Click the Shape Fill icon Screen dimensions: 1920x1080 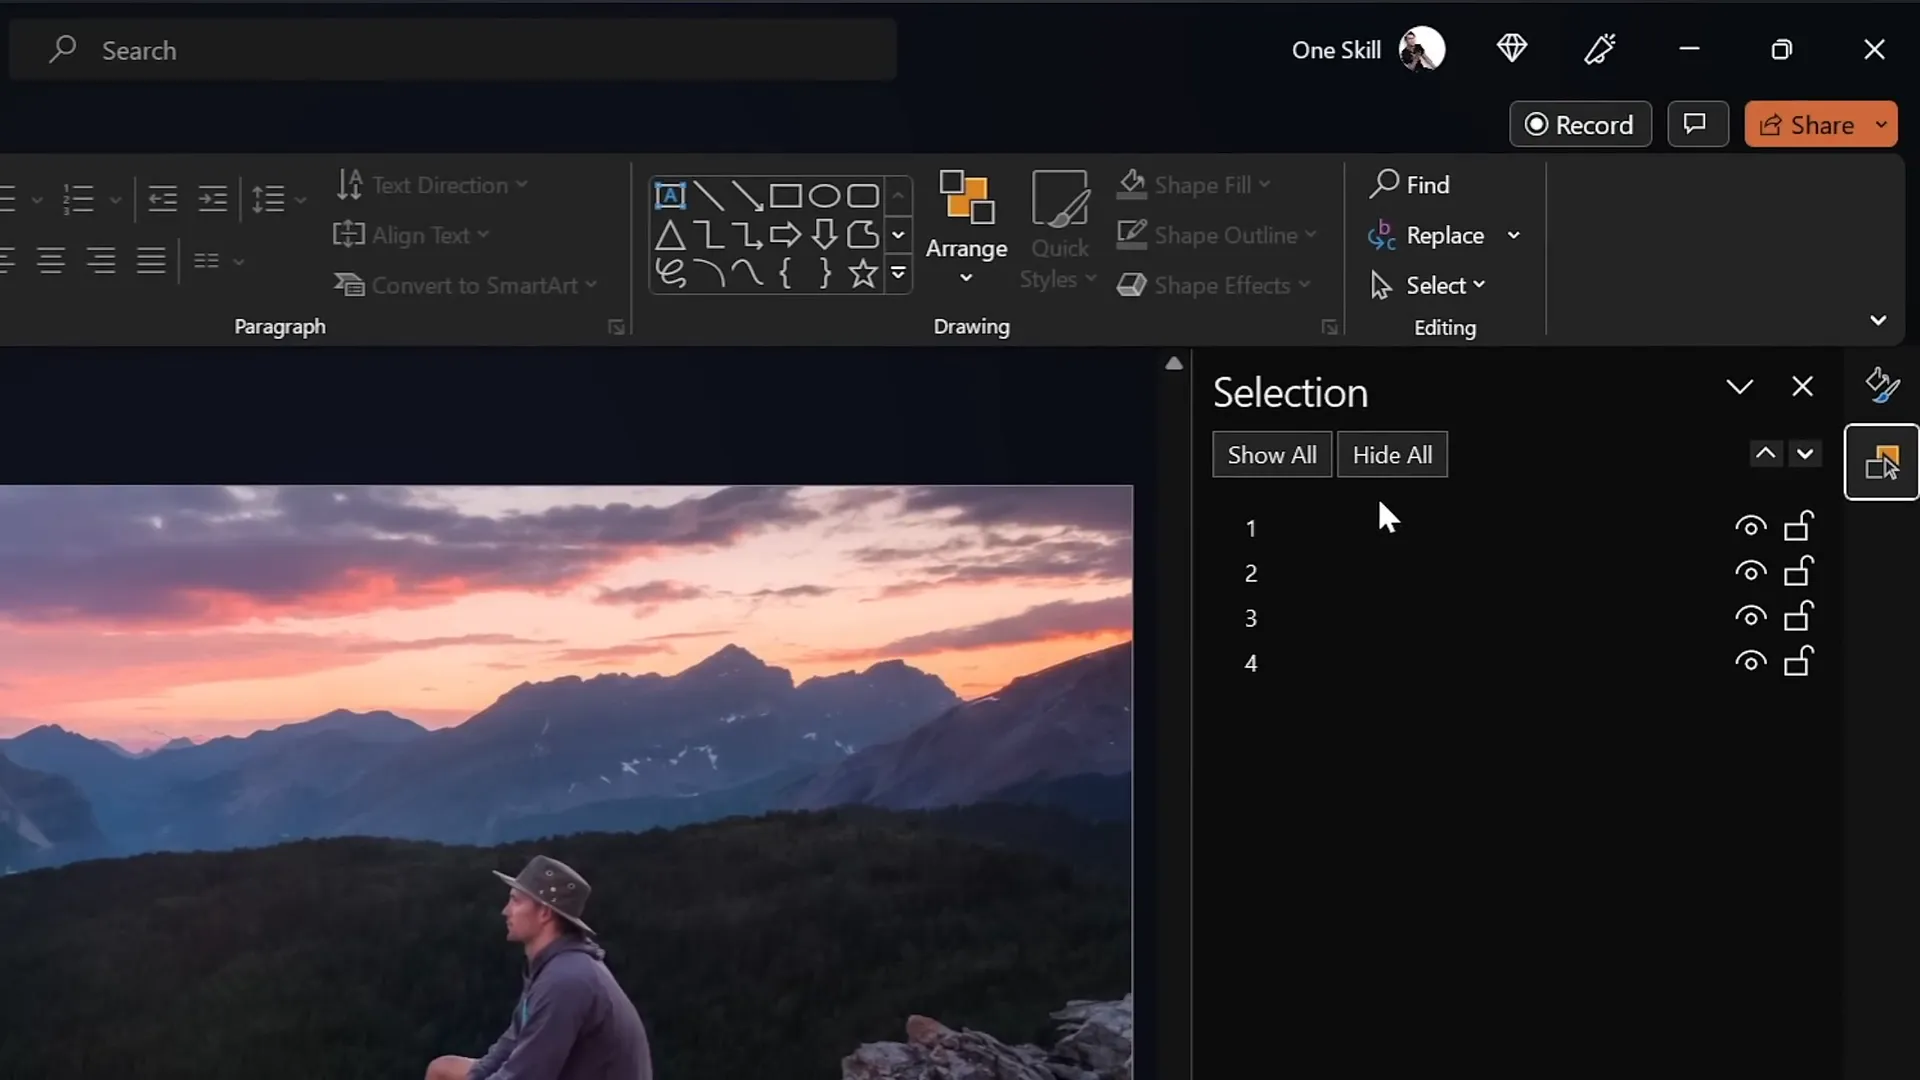(1131, 183)
